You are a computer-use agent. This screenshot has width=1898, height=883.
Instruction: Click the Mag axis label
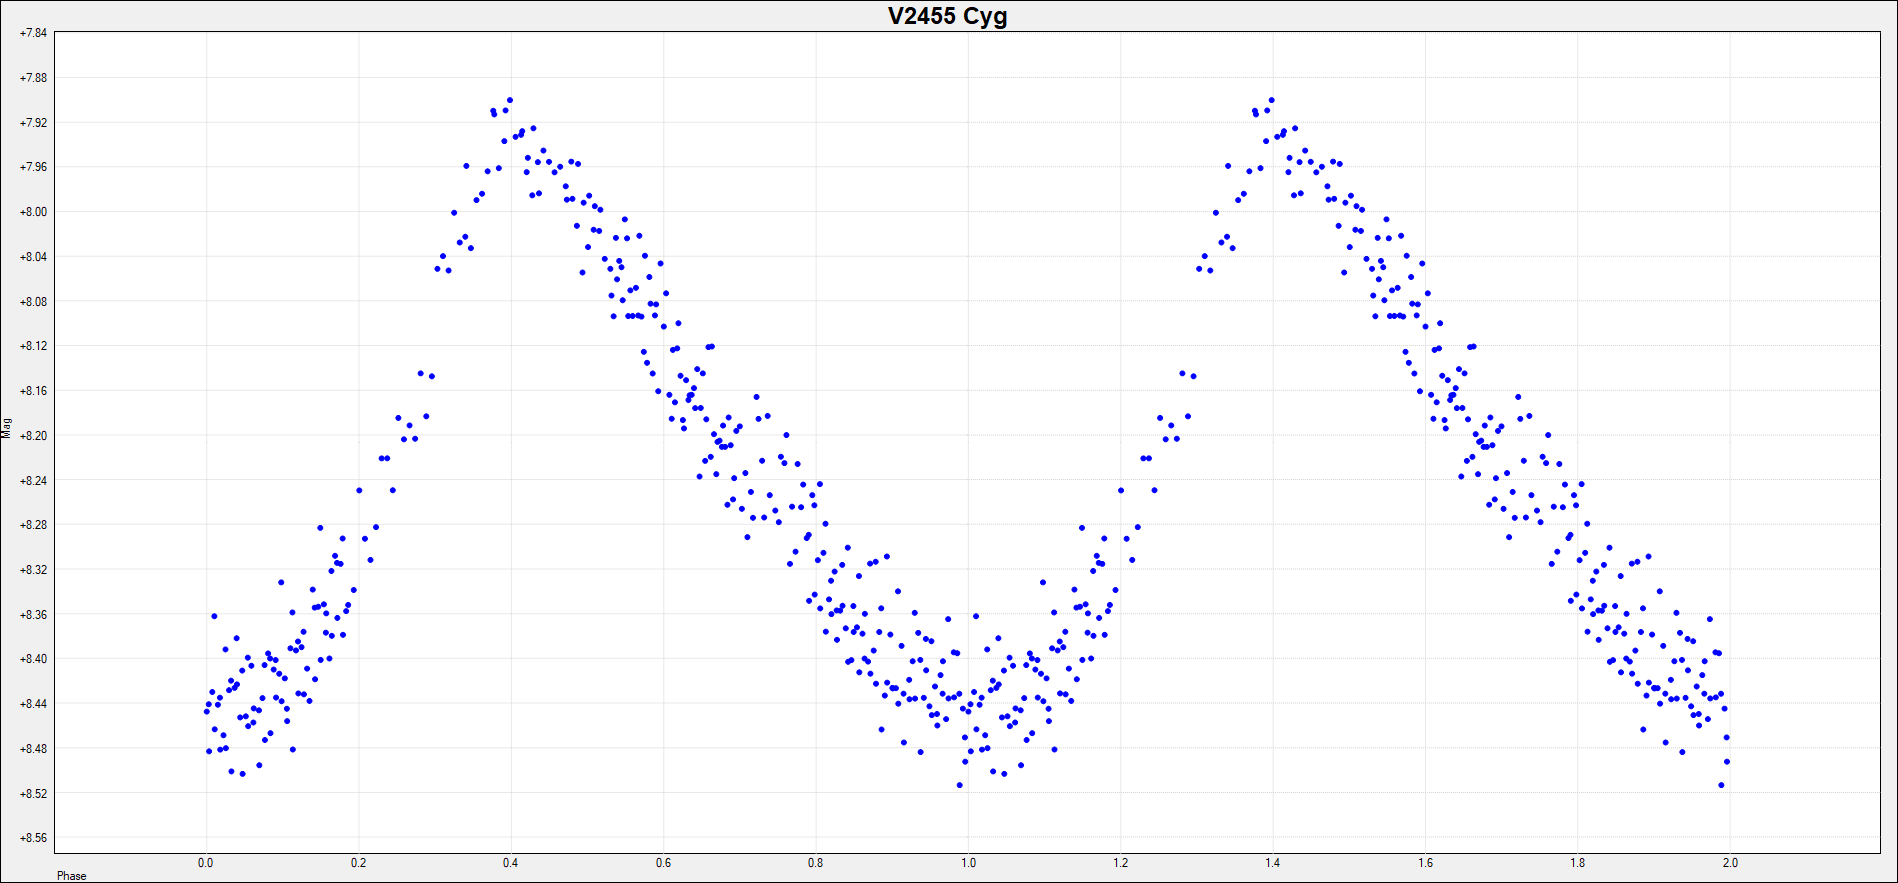[6, 428]
